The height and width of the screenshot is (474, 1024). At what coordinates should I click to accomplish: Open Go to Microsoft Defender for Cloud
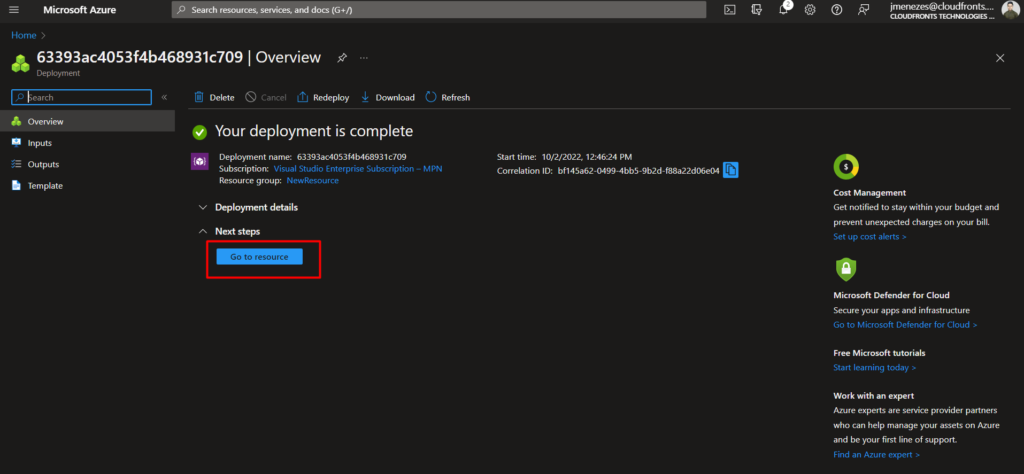[x=905, y=324]
